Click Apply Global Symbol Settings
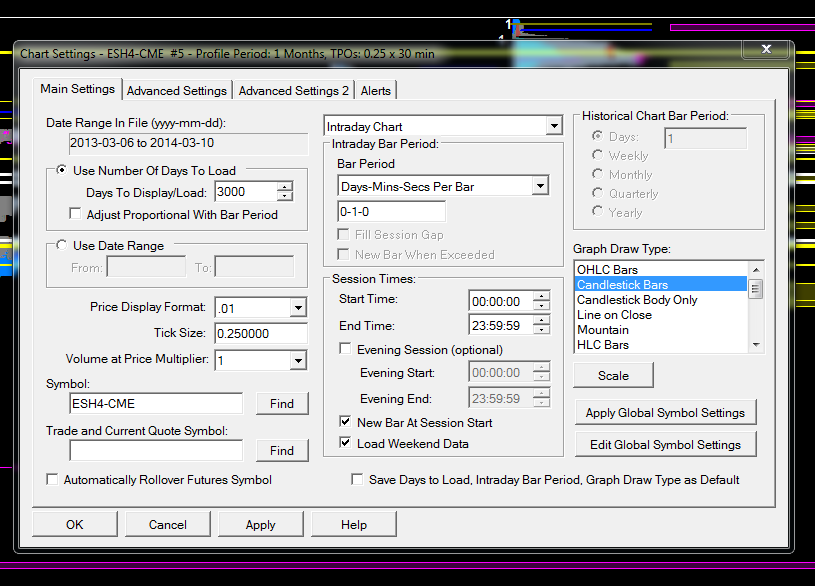Viewport: 815px width, 586px height. pos(665,412)
